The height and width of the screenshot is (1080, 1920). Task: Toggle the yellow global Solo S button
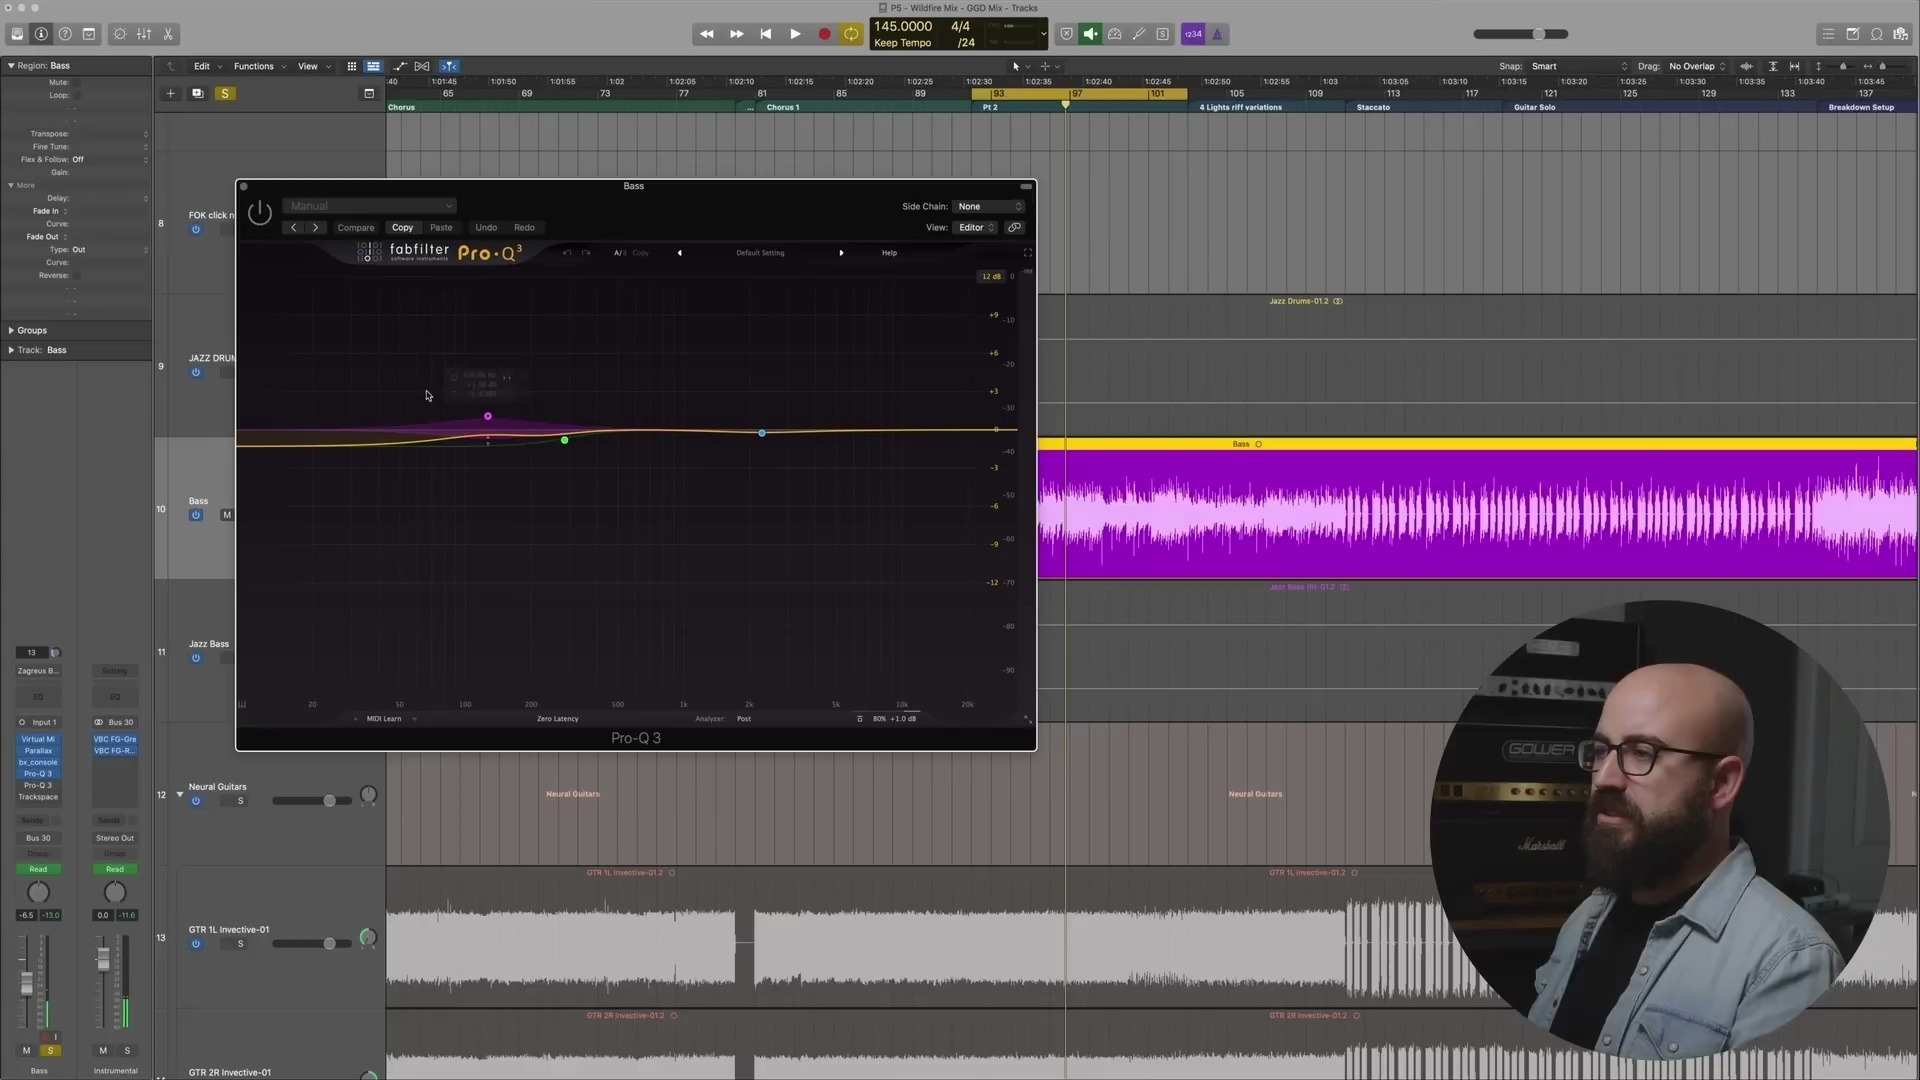click(x=225, y=93)
